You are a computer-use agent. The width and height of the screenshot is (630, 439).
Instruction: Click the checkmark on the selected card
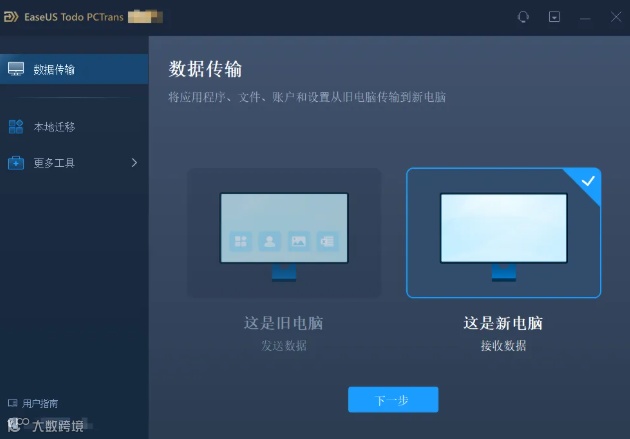588,181
